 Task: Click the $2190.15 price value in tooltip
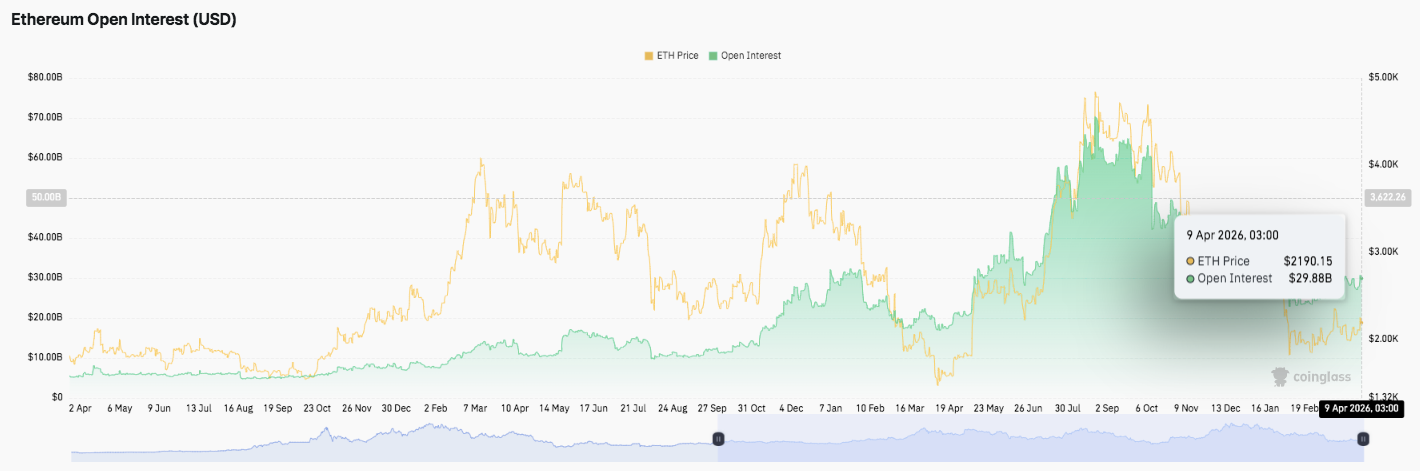(x=1307, y=261)
